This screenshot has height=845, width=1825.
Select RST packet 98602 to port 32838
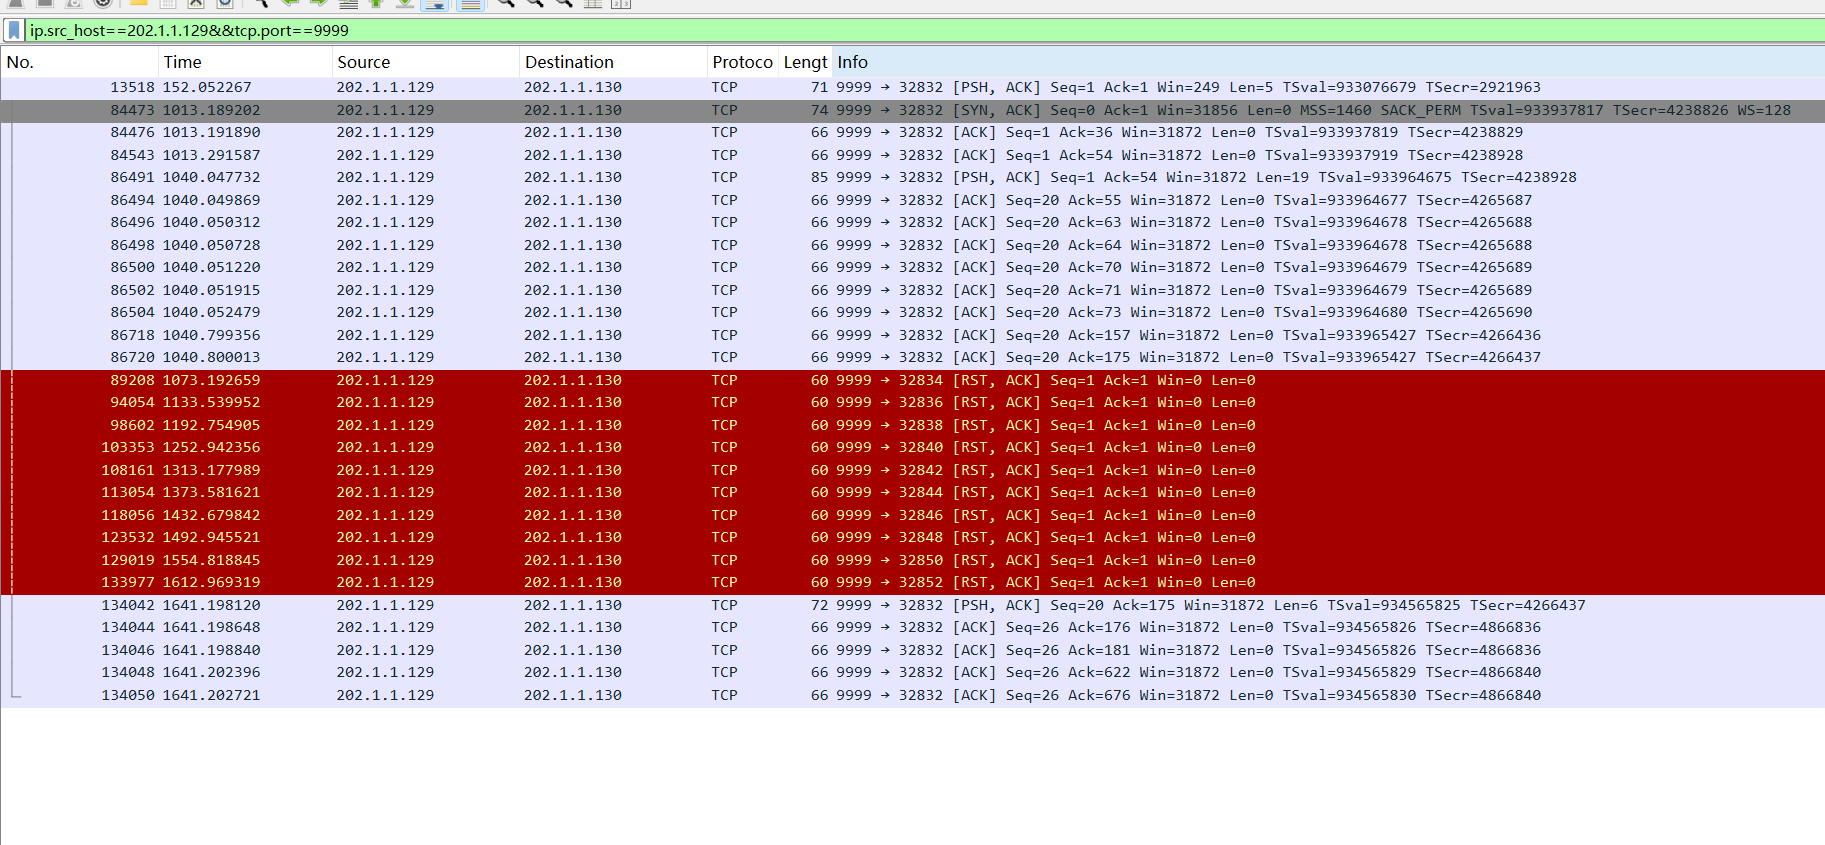point(912,425)
